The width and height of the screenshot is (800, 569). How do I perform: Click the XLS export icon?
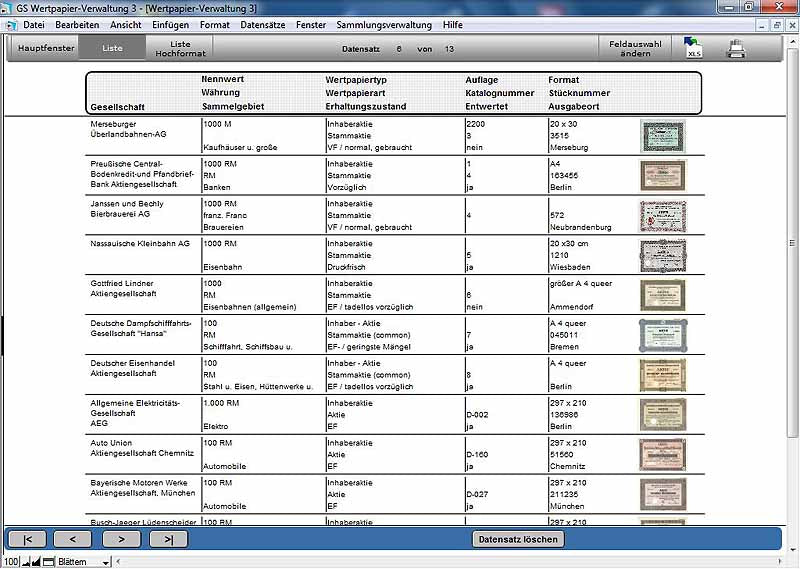click(x=693, y=48)
